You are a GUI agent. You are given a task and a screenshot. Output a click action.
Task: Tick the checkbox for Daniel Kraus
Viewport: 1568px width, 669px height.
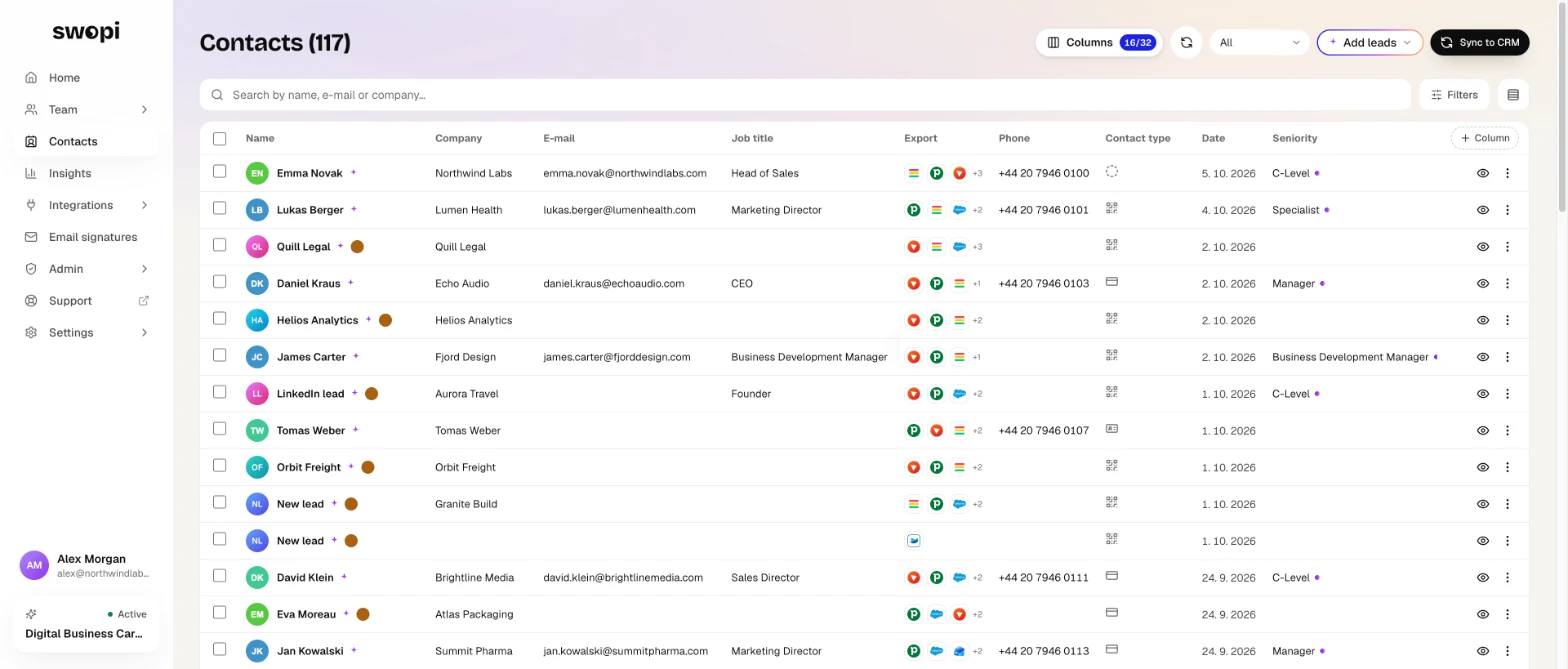tap(220, 282)
